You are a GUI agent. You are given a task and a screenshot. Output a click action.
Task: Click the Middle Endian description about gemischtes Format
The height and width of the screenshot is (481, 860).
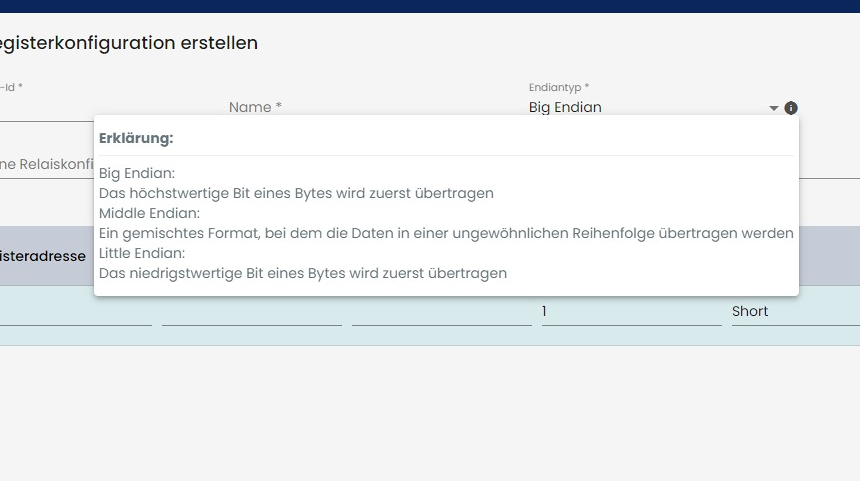coord(446,233)
